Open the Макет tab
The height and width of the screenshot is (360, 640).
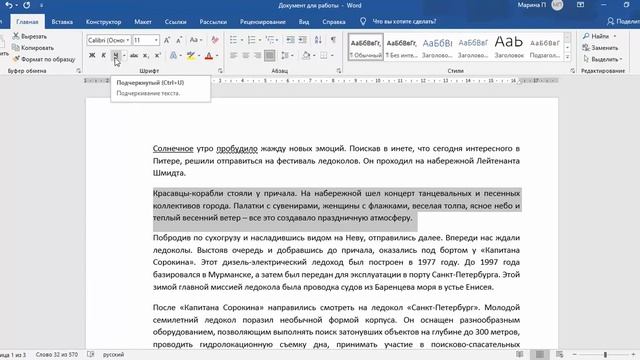point(143,22)
